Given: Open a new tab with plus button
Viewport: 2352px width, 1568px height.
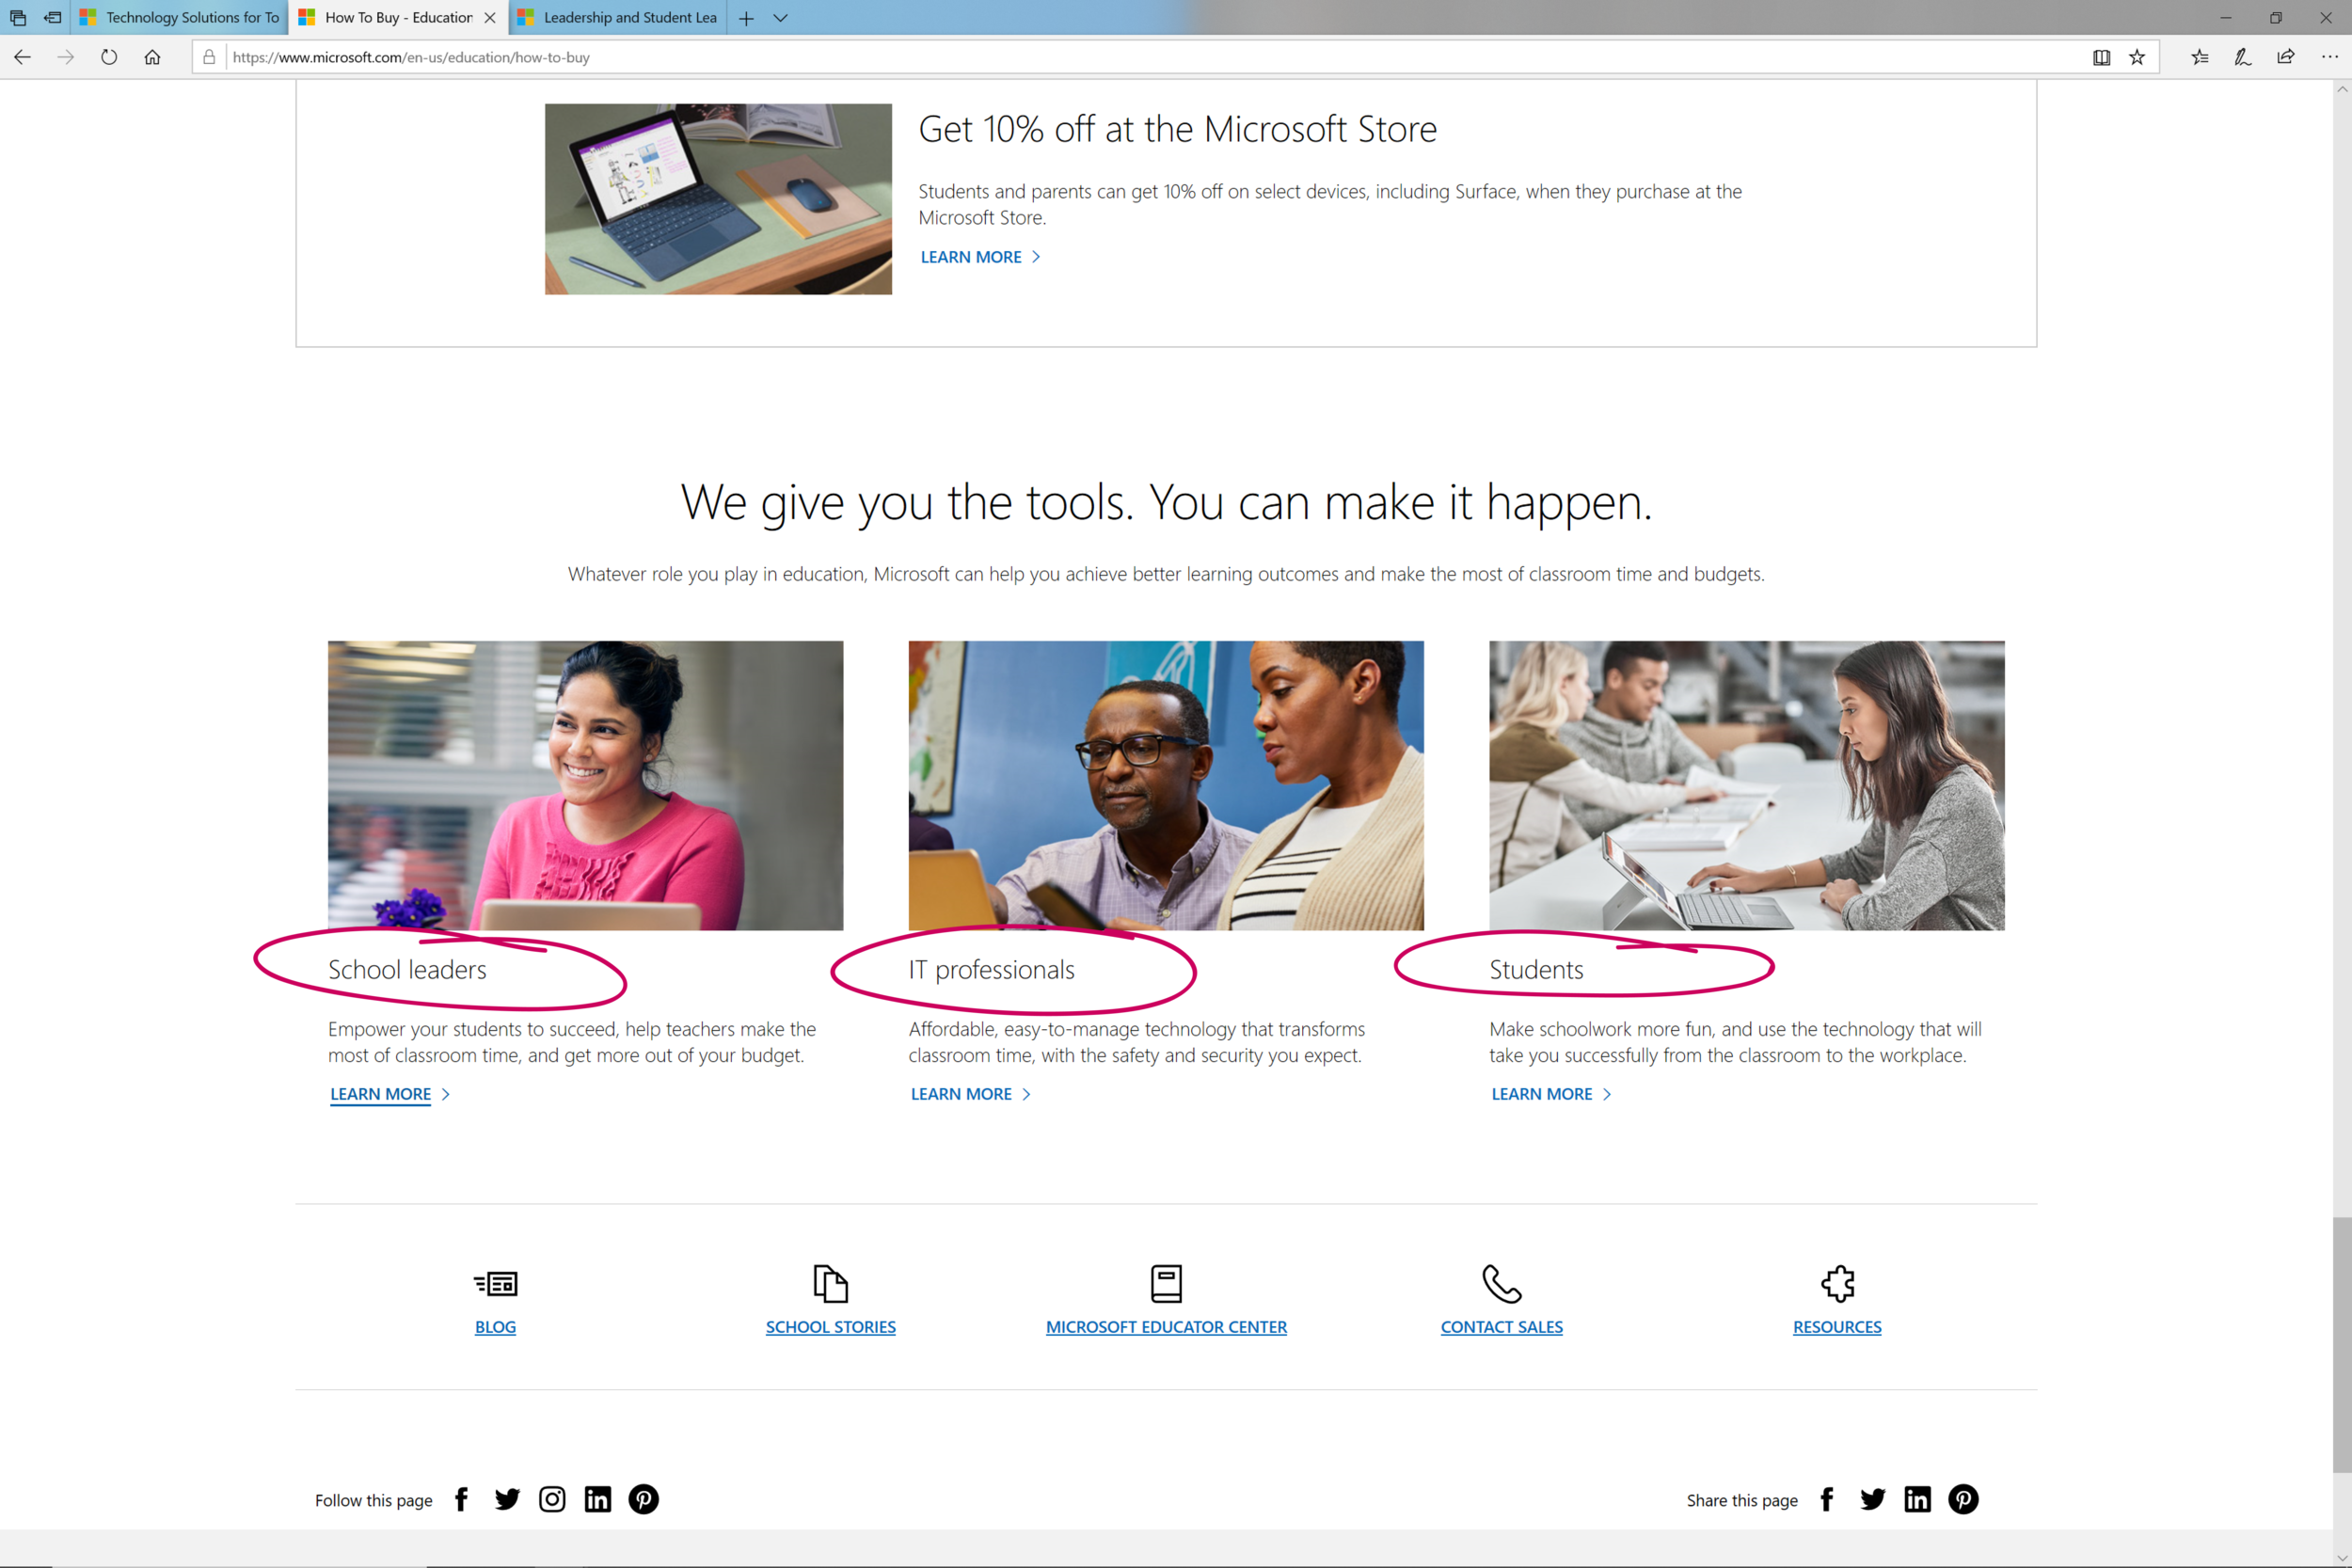Looking at the screenshot, I should coord(746,18).
